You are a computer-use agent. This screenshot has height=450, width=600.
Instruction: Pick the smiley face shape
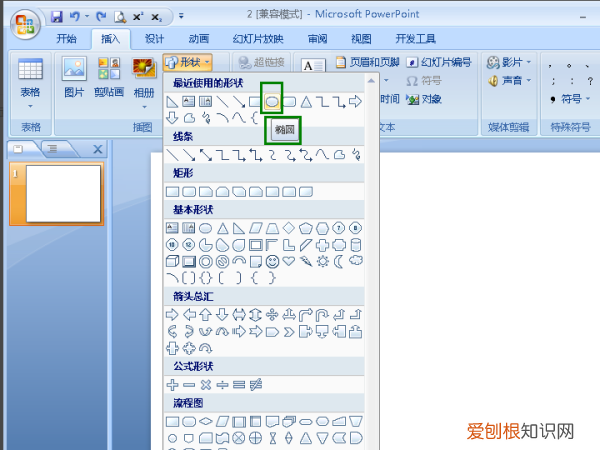(272, 261)
